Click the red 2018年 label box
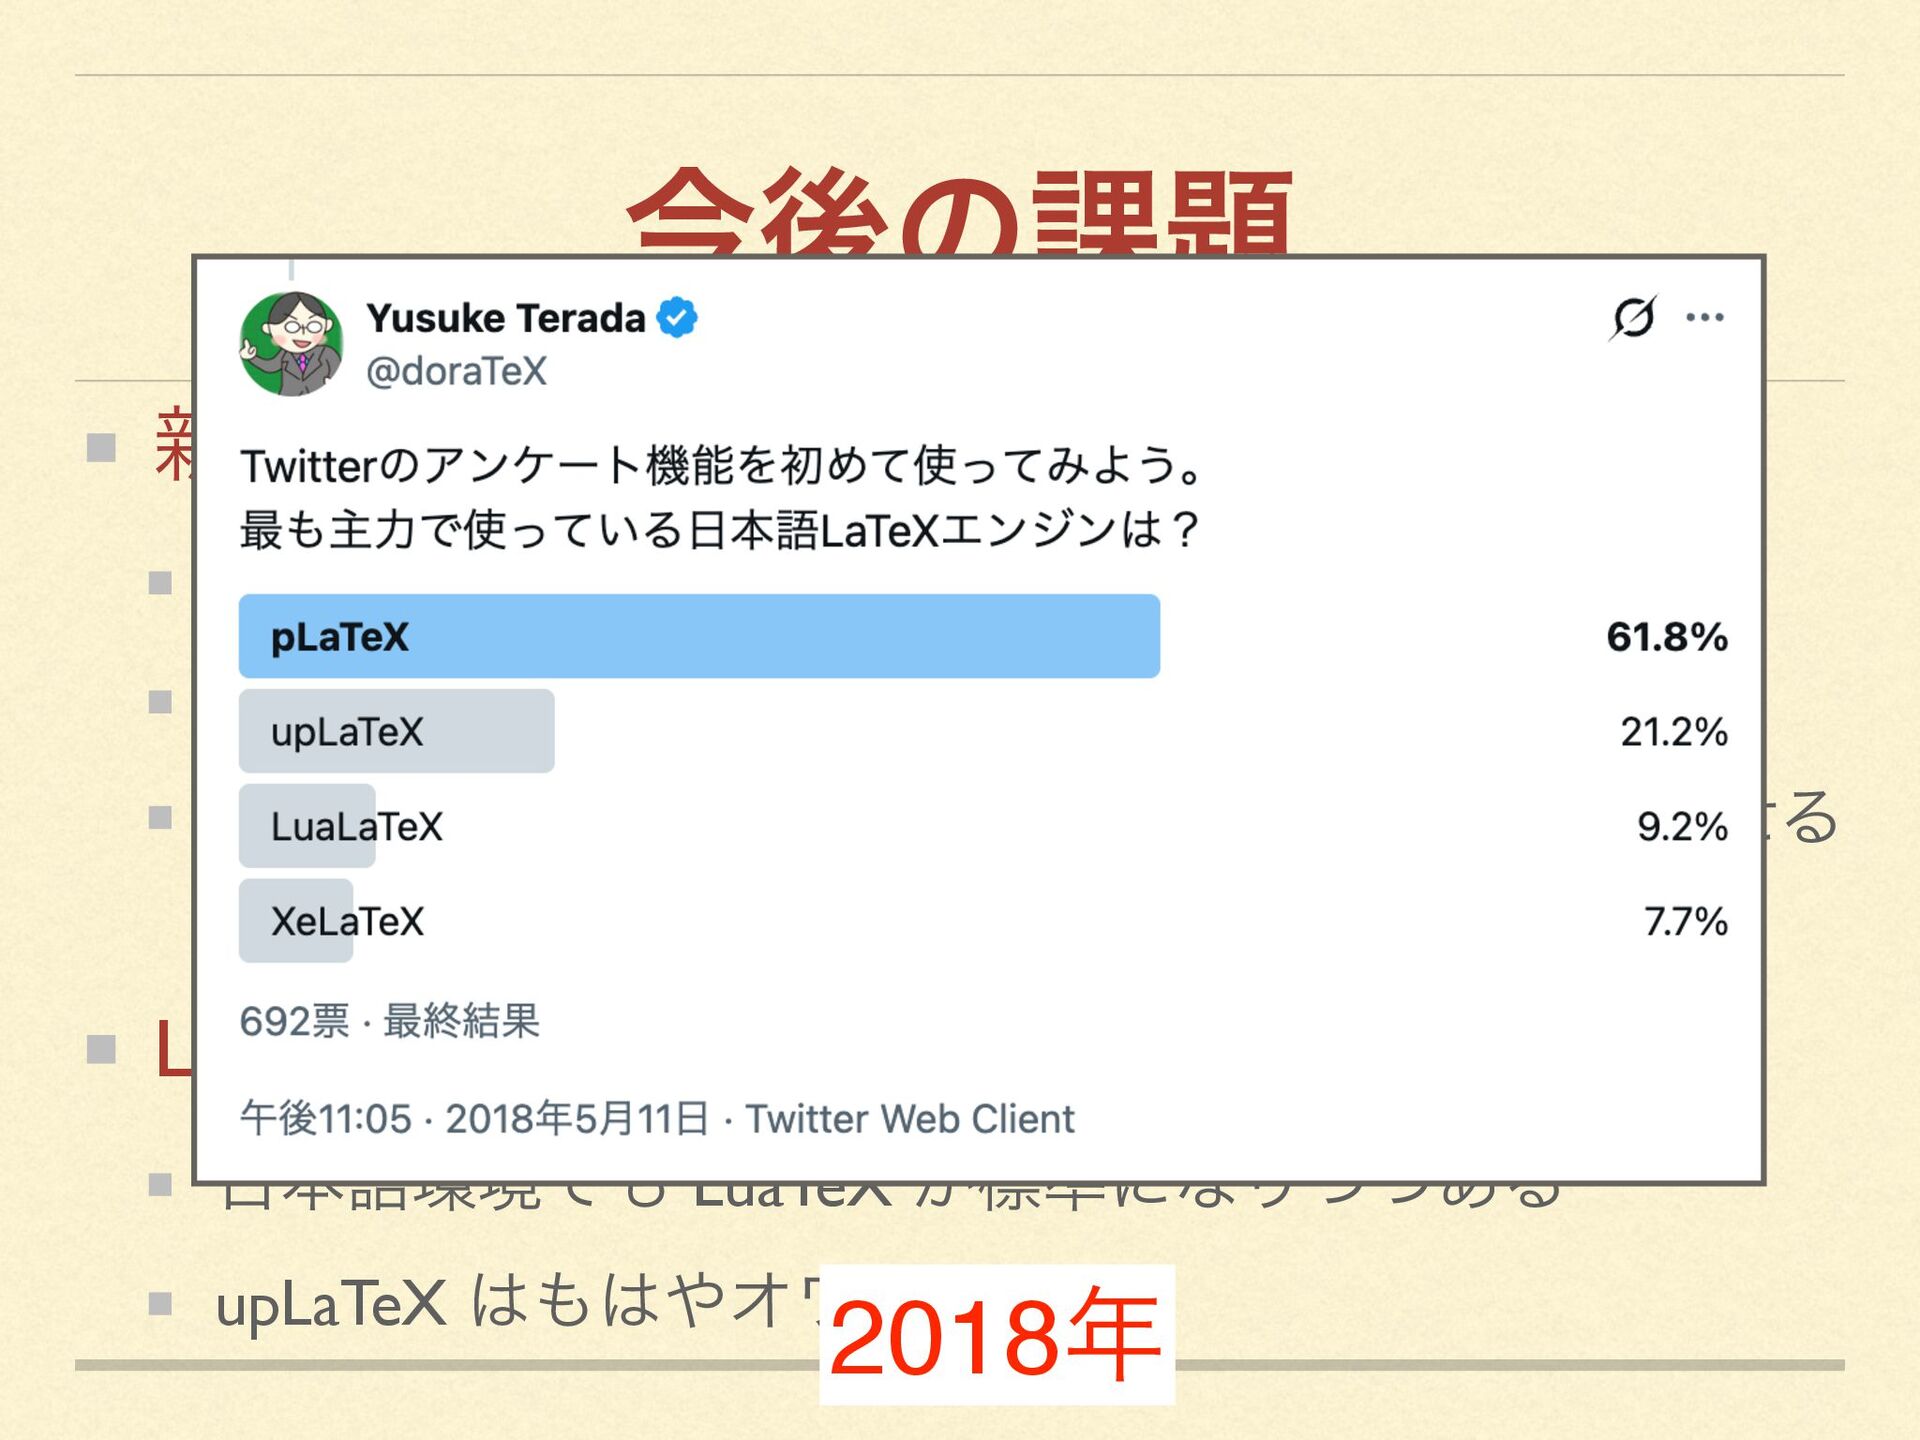This screenshot has width=1920, height=1440. pos(996,1335)
